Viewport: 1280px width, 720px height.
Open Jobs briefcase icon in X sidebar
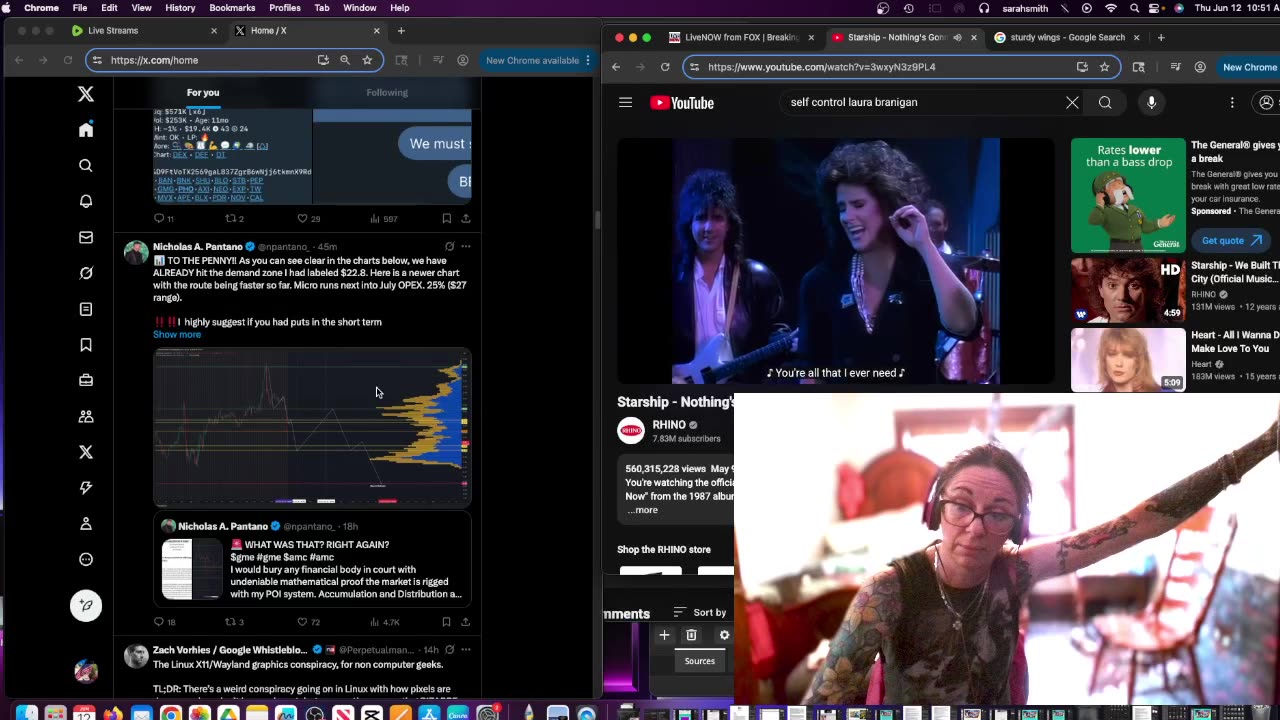point(86,380)
